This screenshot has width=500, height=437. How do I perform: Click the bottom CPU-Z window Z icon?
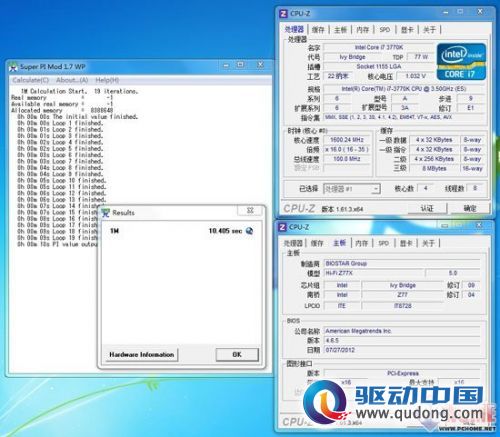(x=282, y=227)
